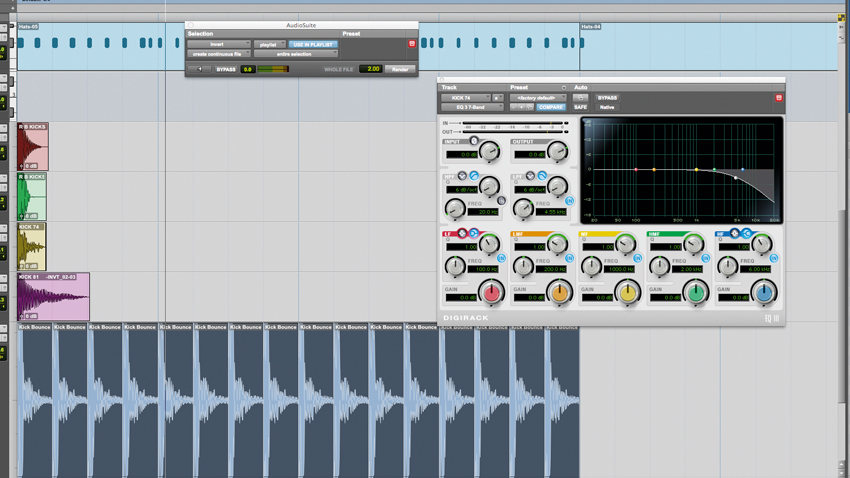Open the entire selection dropdown

pyautogui.click(x=296, y=54)
